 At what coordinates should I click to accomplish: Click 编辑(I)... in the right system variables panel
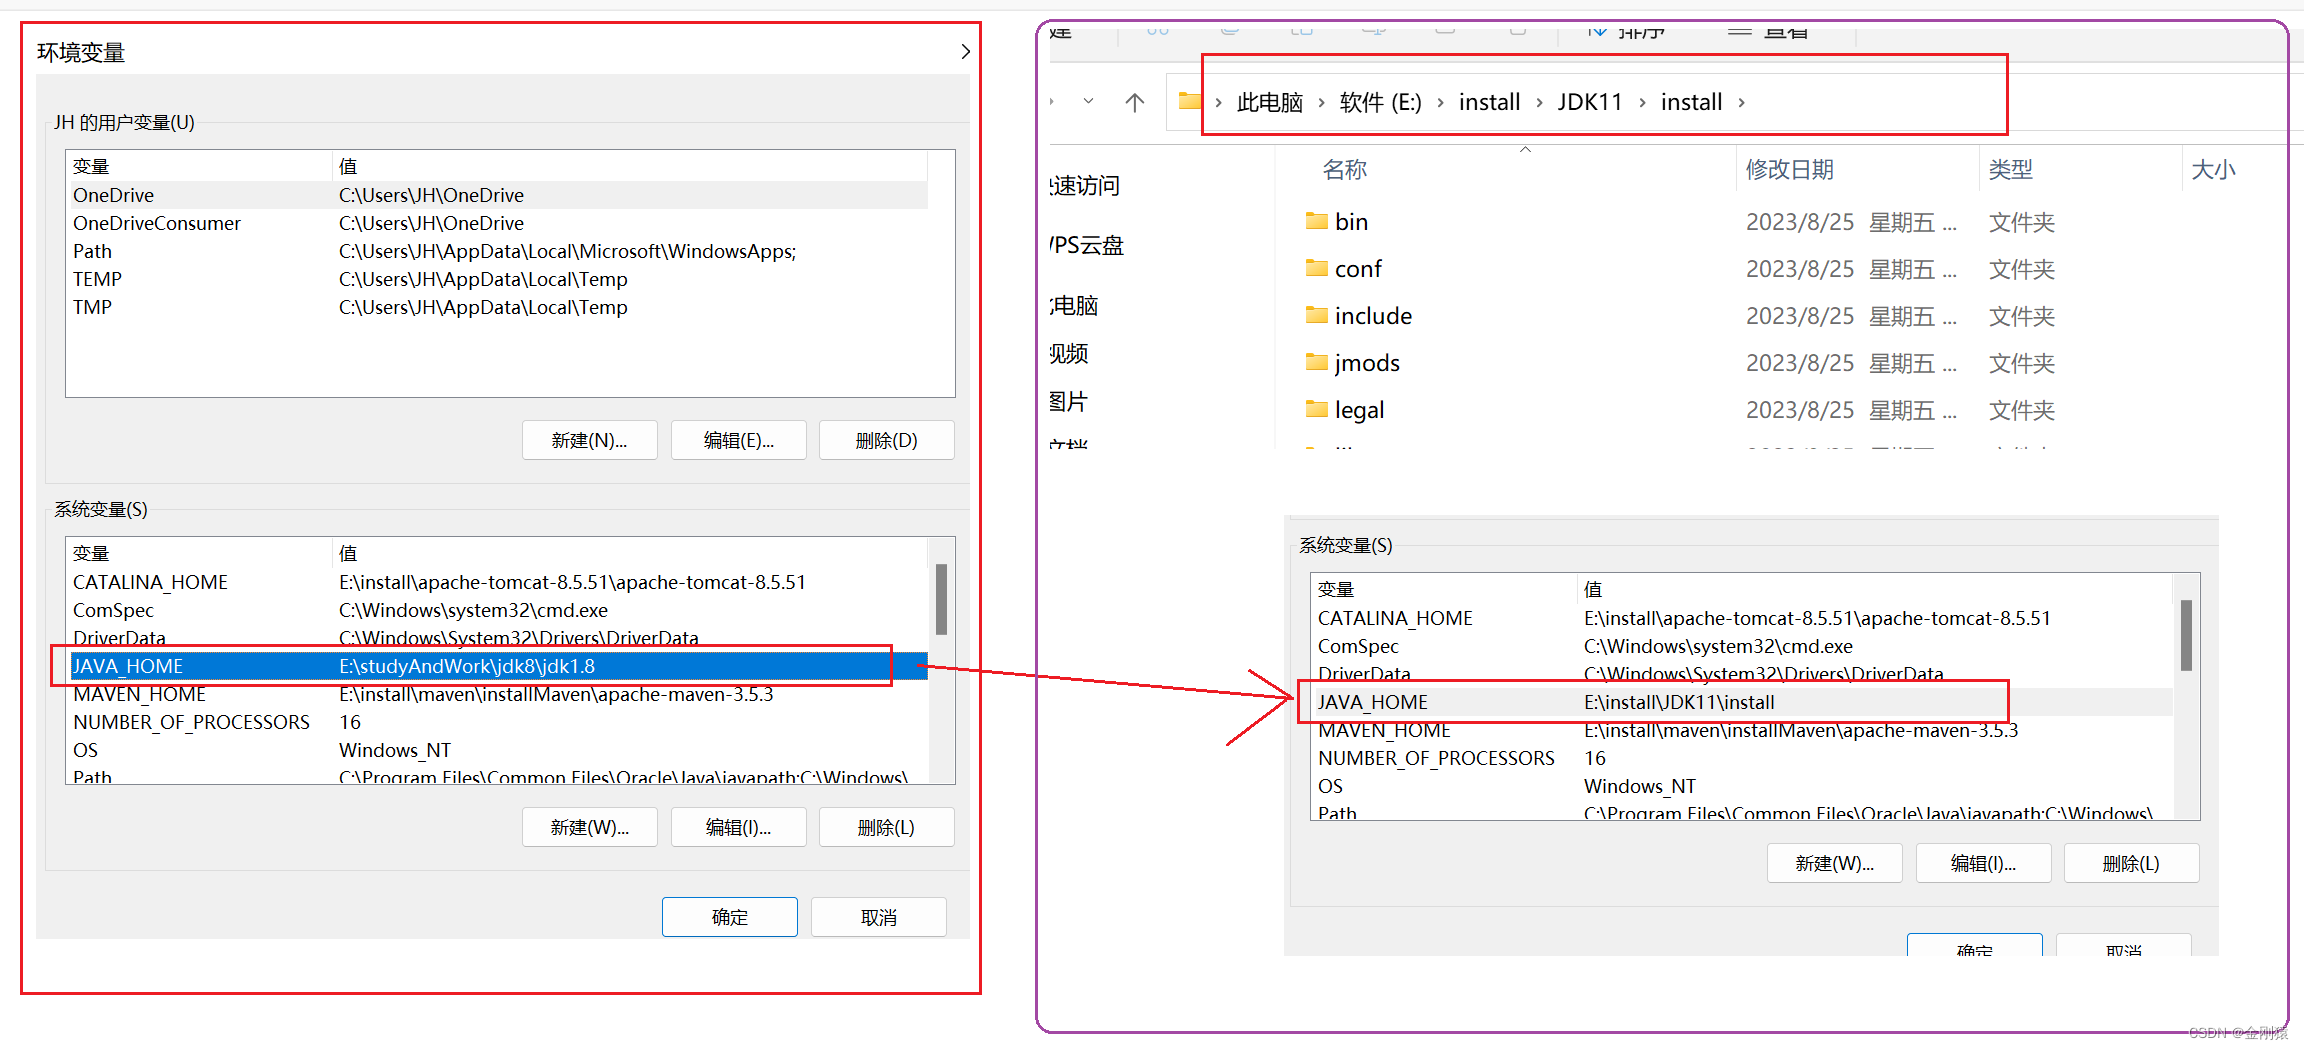[1983, 863]
